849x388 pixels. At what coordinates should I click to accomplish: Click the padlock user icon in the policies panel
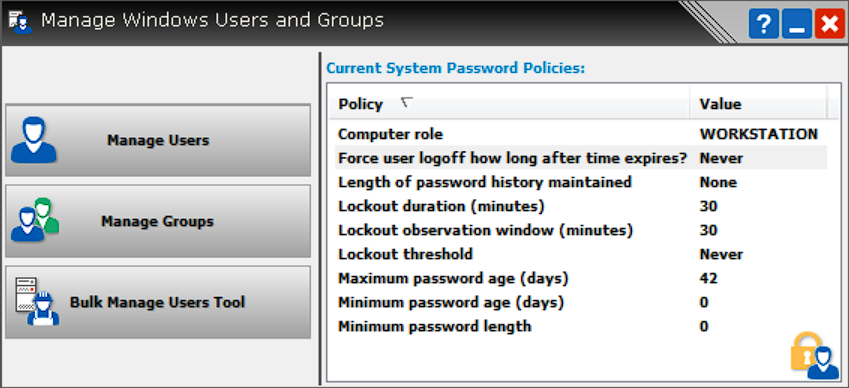pos(815,356)
